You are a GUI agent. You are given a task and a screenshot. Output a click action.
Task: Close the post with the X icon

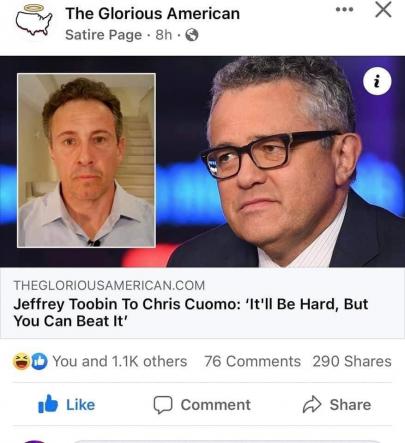[x=383, y=10]
